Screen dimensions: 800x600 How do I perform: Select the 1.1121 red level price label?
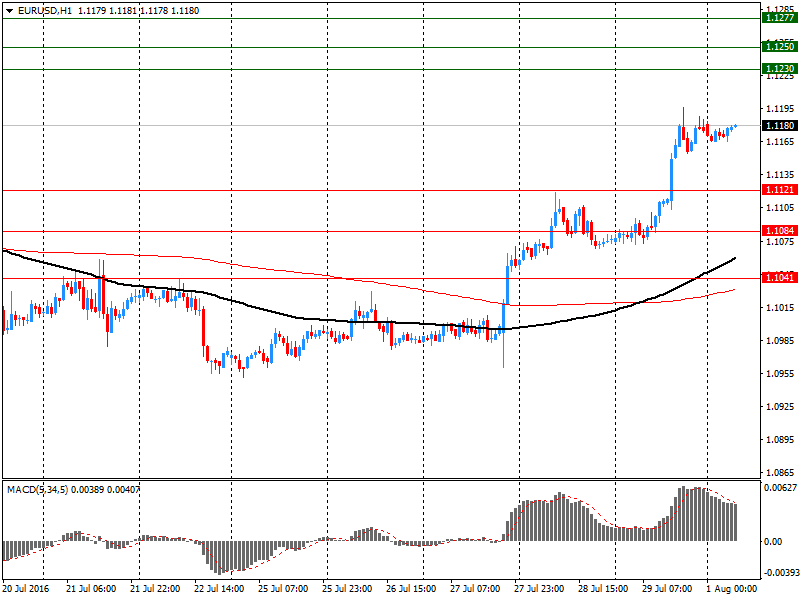click(x=780, y=190)
